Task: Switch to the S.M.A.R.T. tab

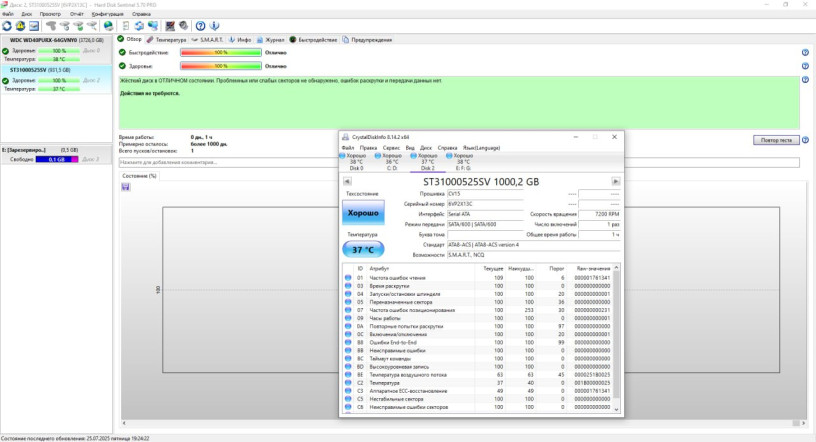Action: 208,40
